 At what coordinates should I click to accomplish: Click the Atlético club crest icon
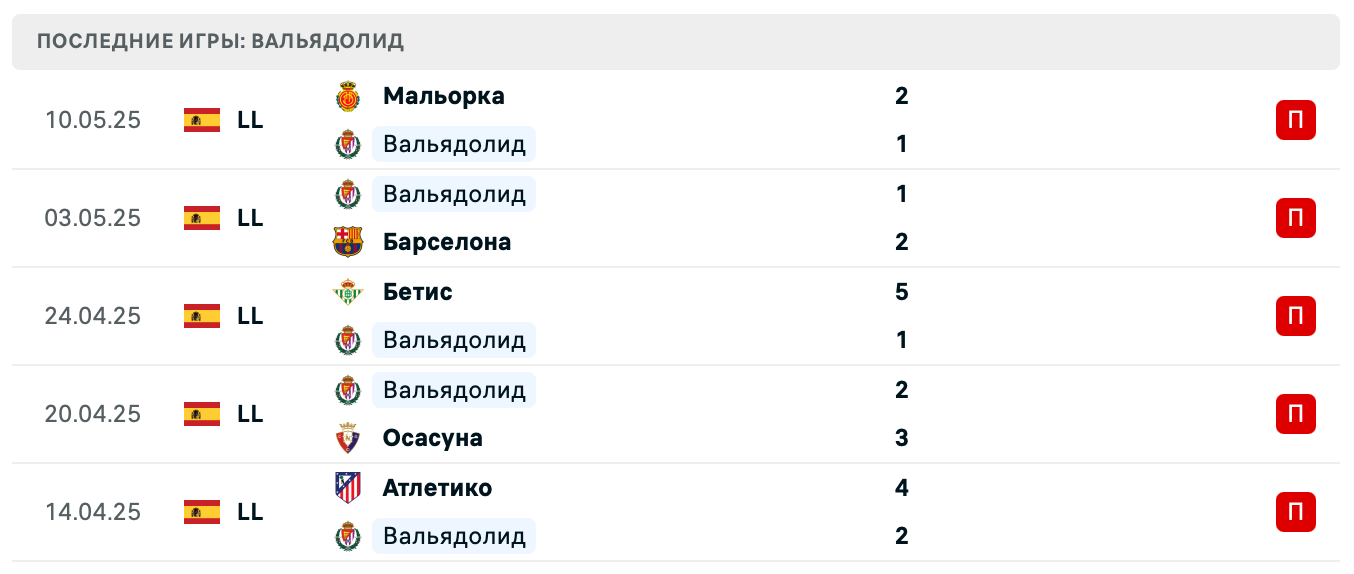coord(347,488)
